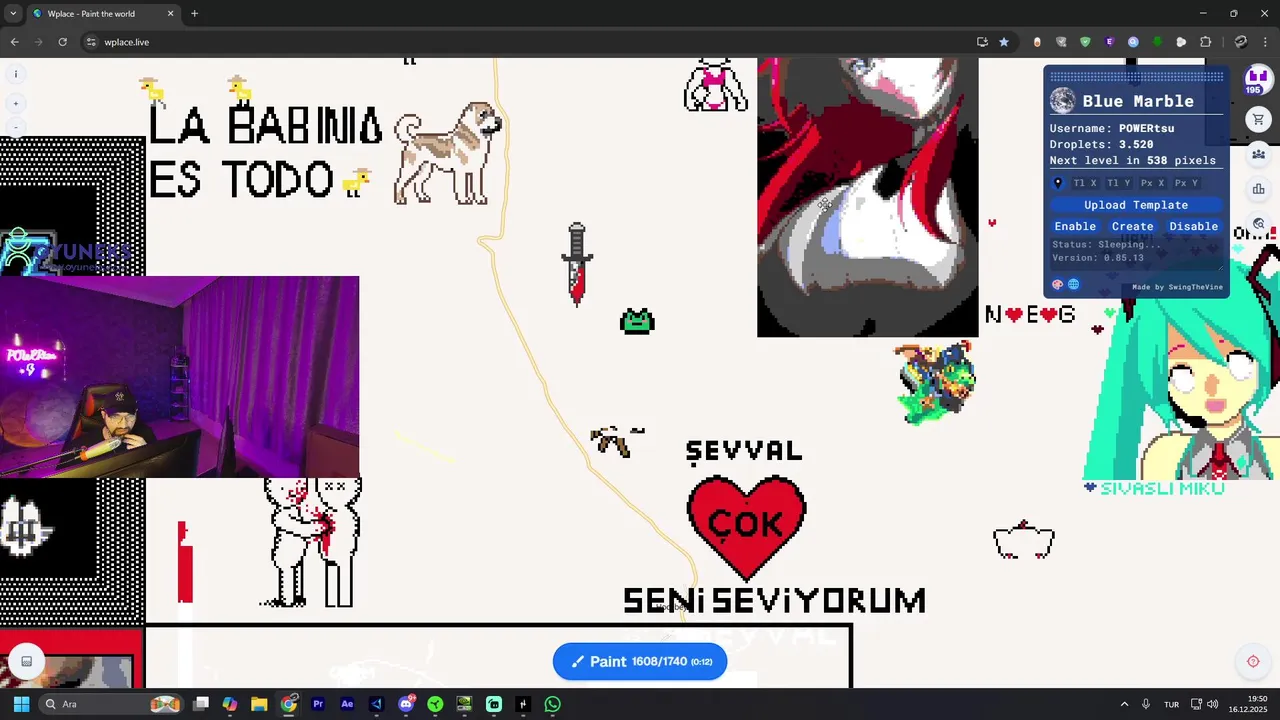The image size is (1280, 720).
Task: Open Adobe After Effects from taskbar
Action: point(347,704)
